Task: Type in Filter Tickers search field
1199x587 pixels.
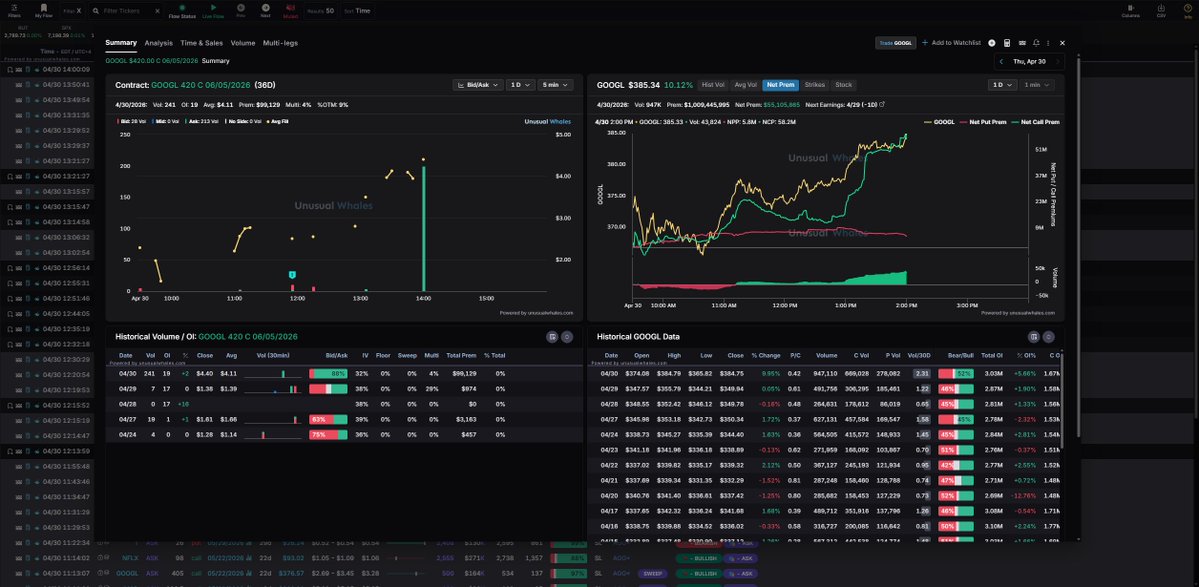Action: pyautogui.click(x=126, y=11)
